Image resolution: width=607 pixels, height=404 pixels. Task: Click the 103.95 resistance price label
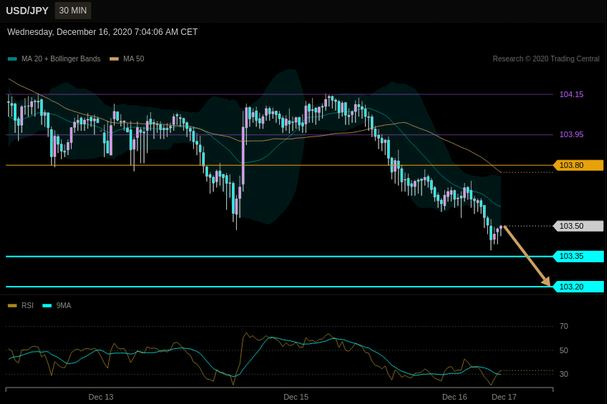(x=571, y=134)
